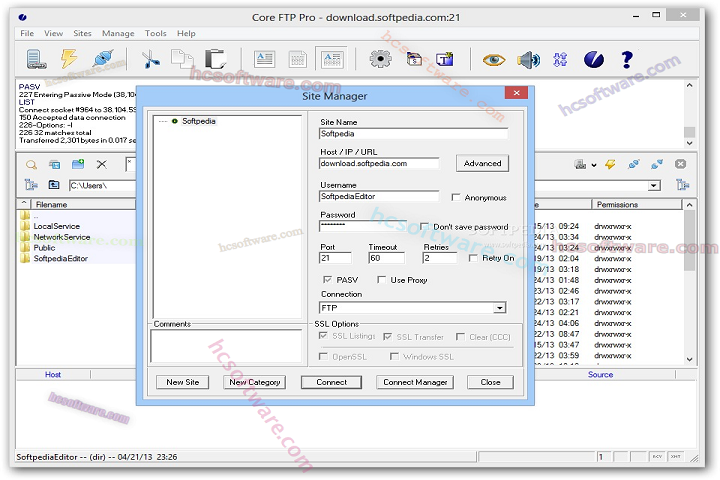Enable the Use Proxy checkbox
The width and height of the screenshot is (720, 480).
[381, 280]
